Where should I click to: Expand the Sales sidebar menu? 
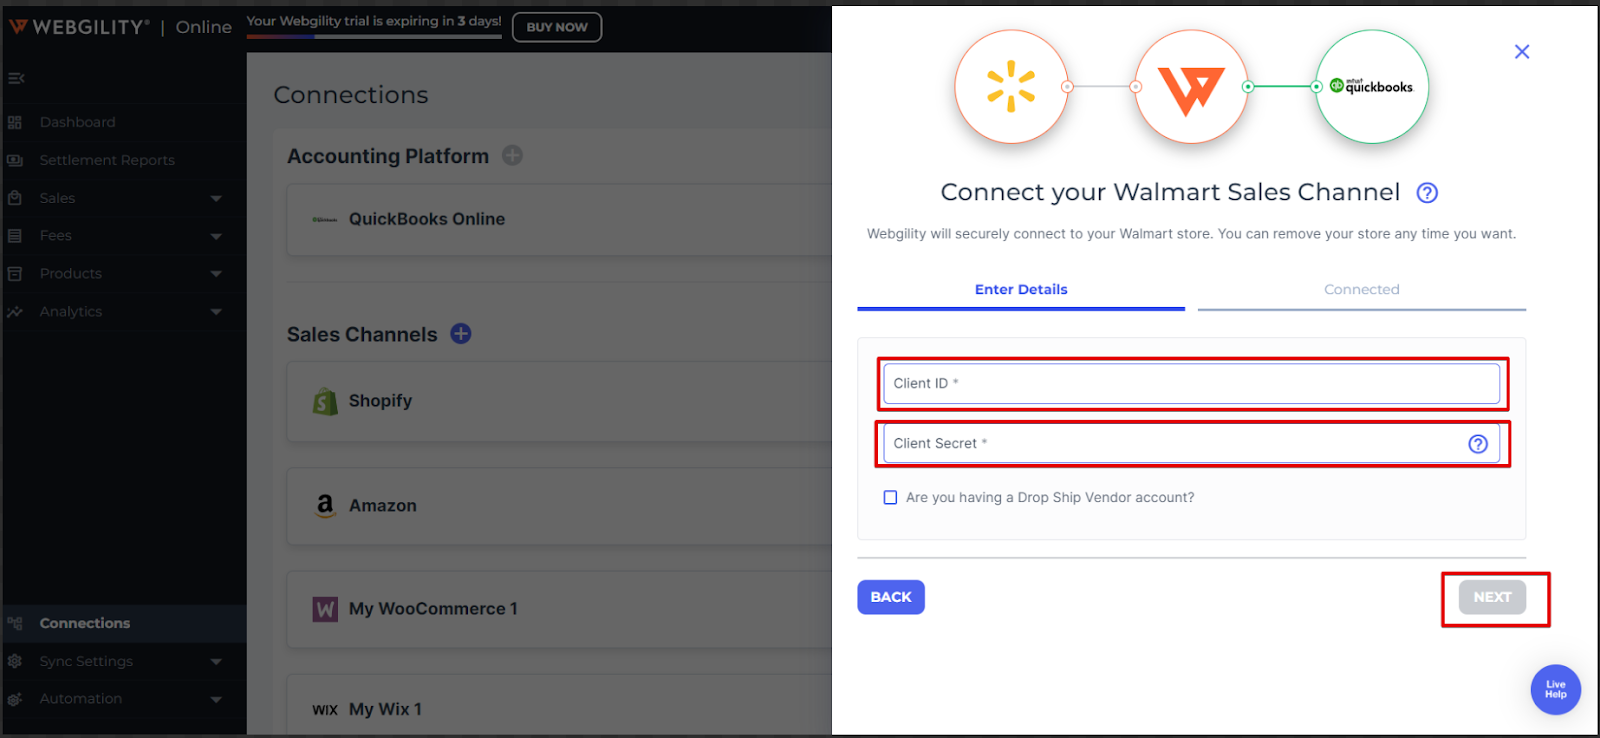point(216,198)
